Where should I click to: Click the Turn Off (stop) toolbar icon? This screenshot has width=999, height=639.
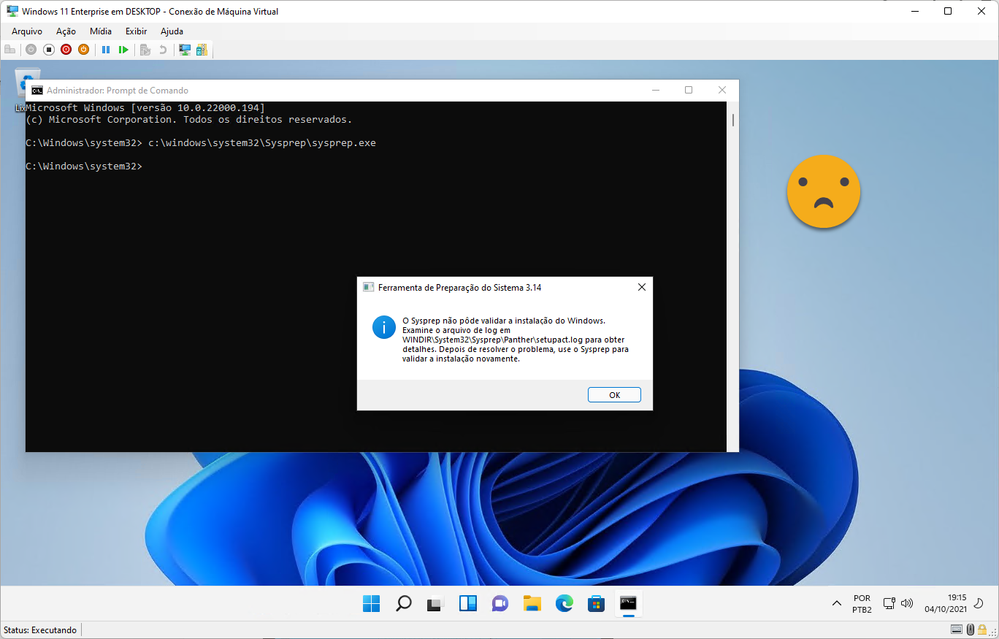[x=48, y=50]
